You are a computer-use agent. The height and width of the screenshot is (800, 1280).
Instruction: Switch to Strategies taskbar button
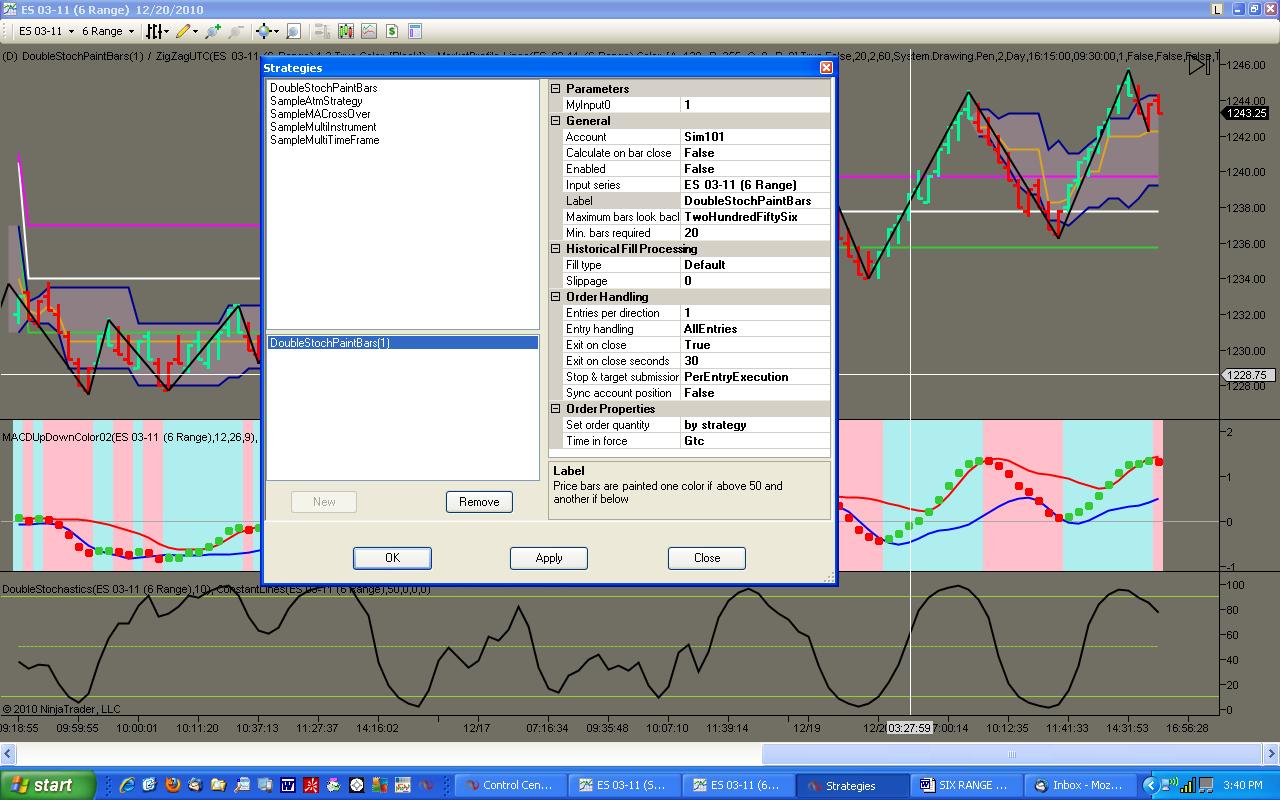[x=853, y=786]
